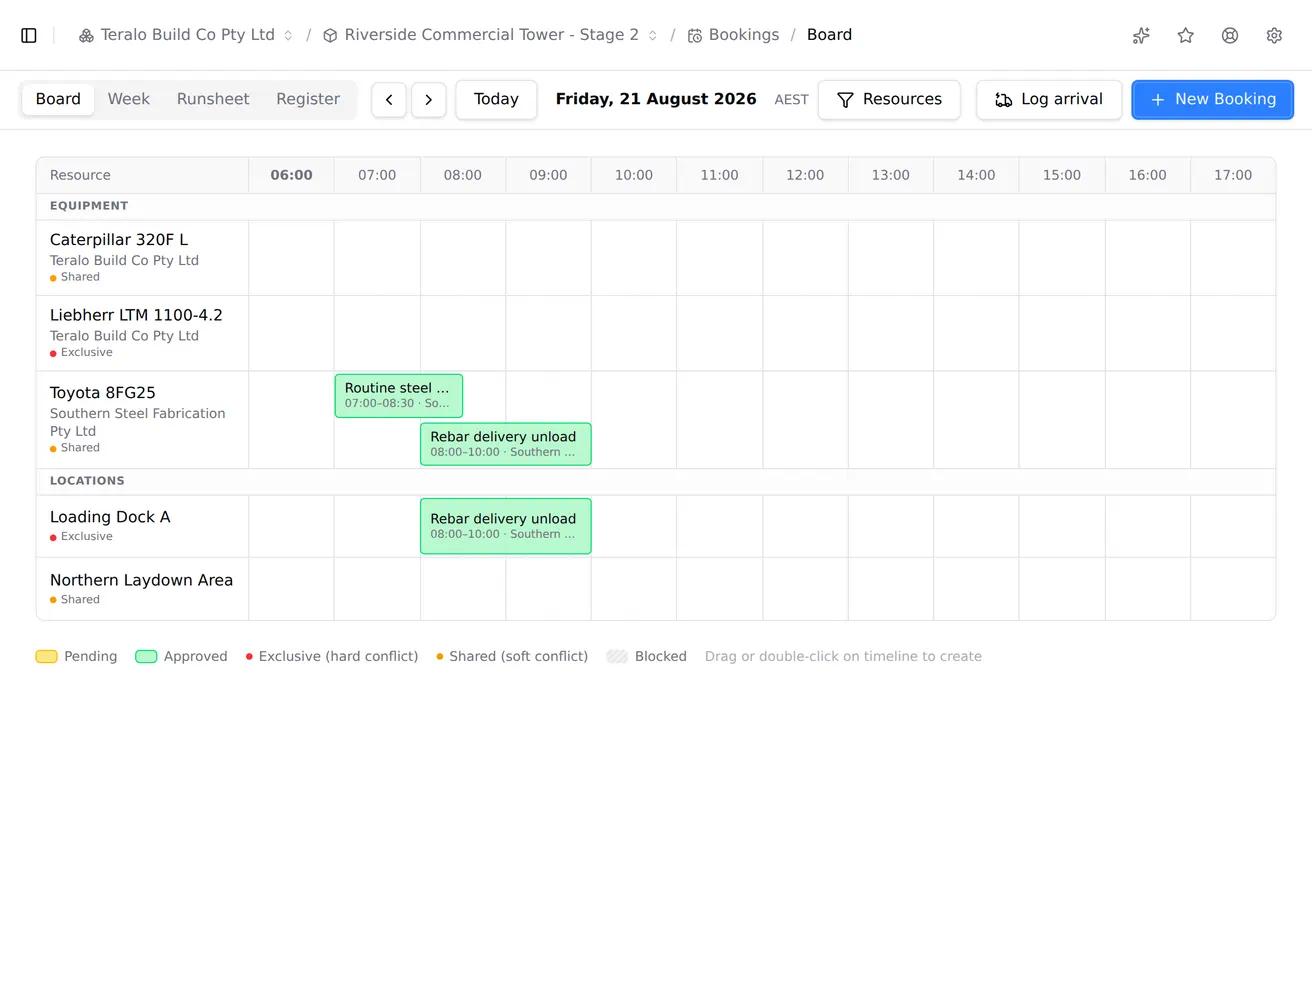Open Toyota 8FG25 Rebar delivery unload booking
The width and height of the screenshot is (1312, 998).
click(505, 444)
